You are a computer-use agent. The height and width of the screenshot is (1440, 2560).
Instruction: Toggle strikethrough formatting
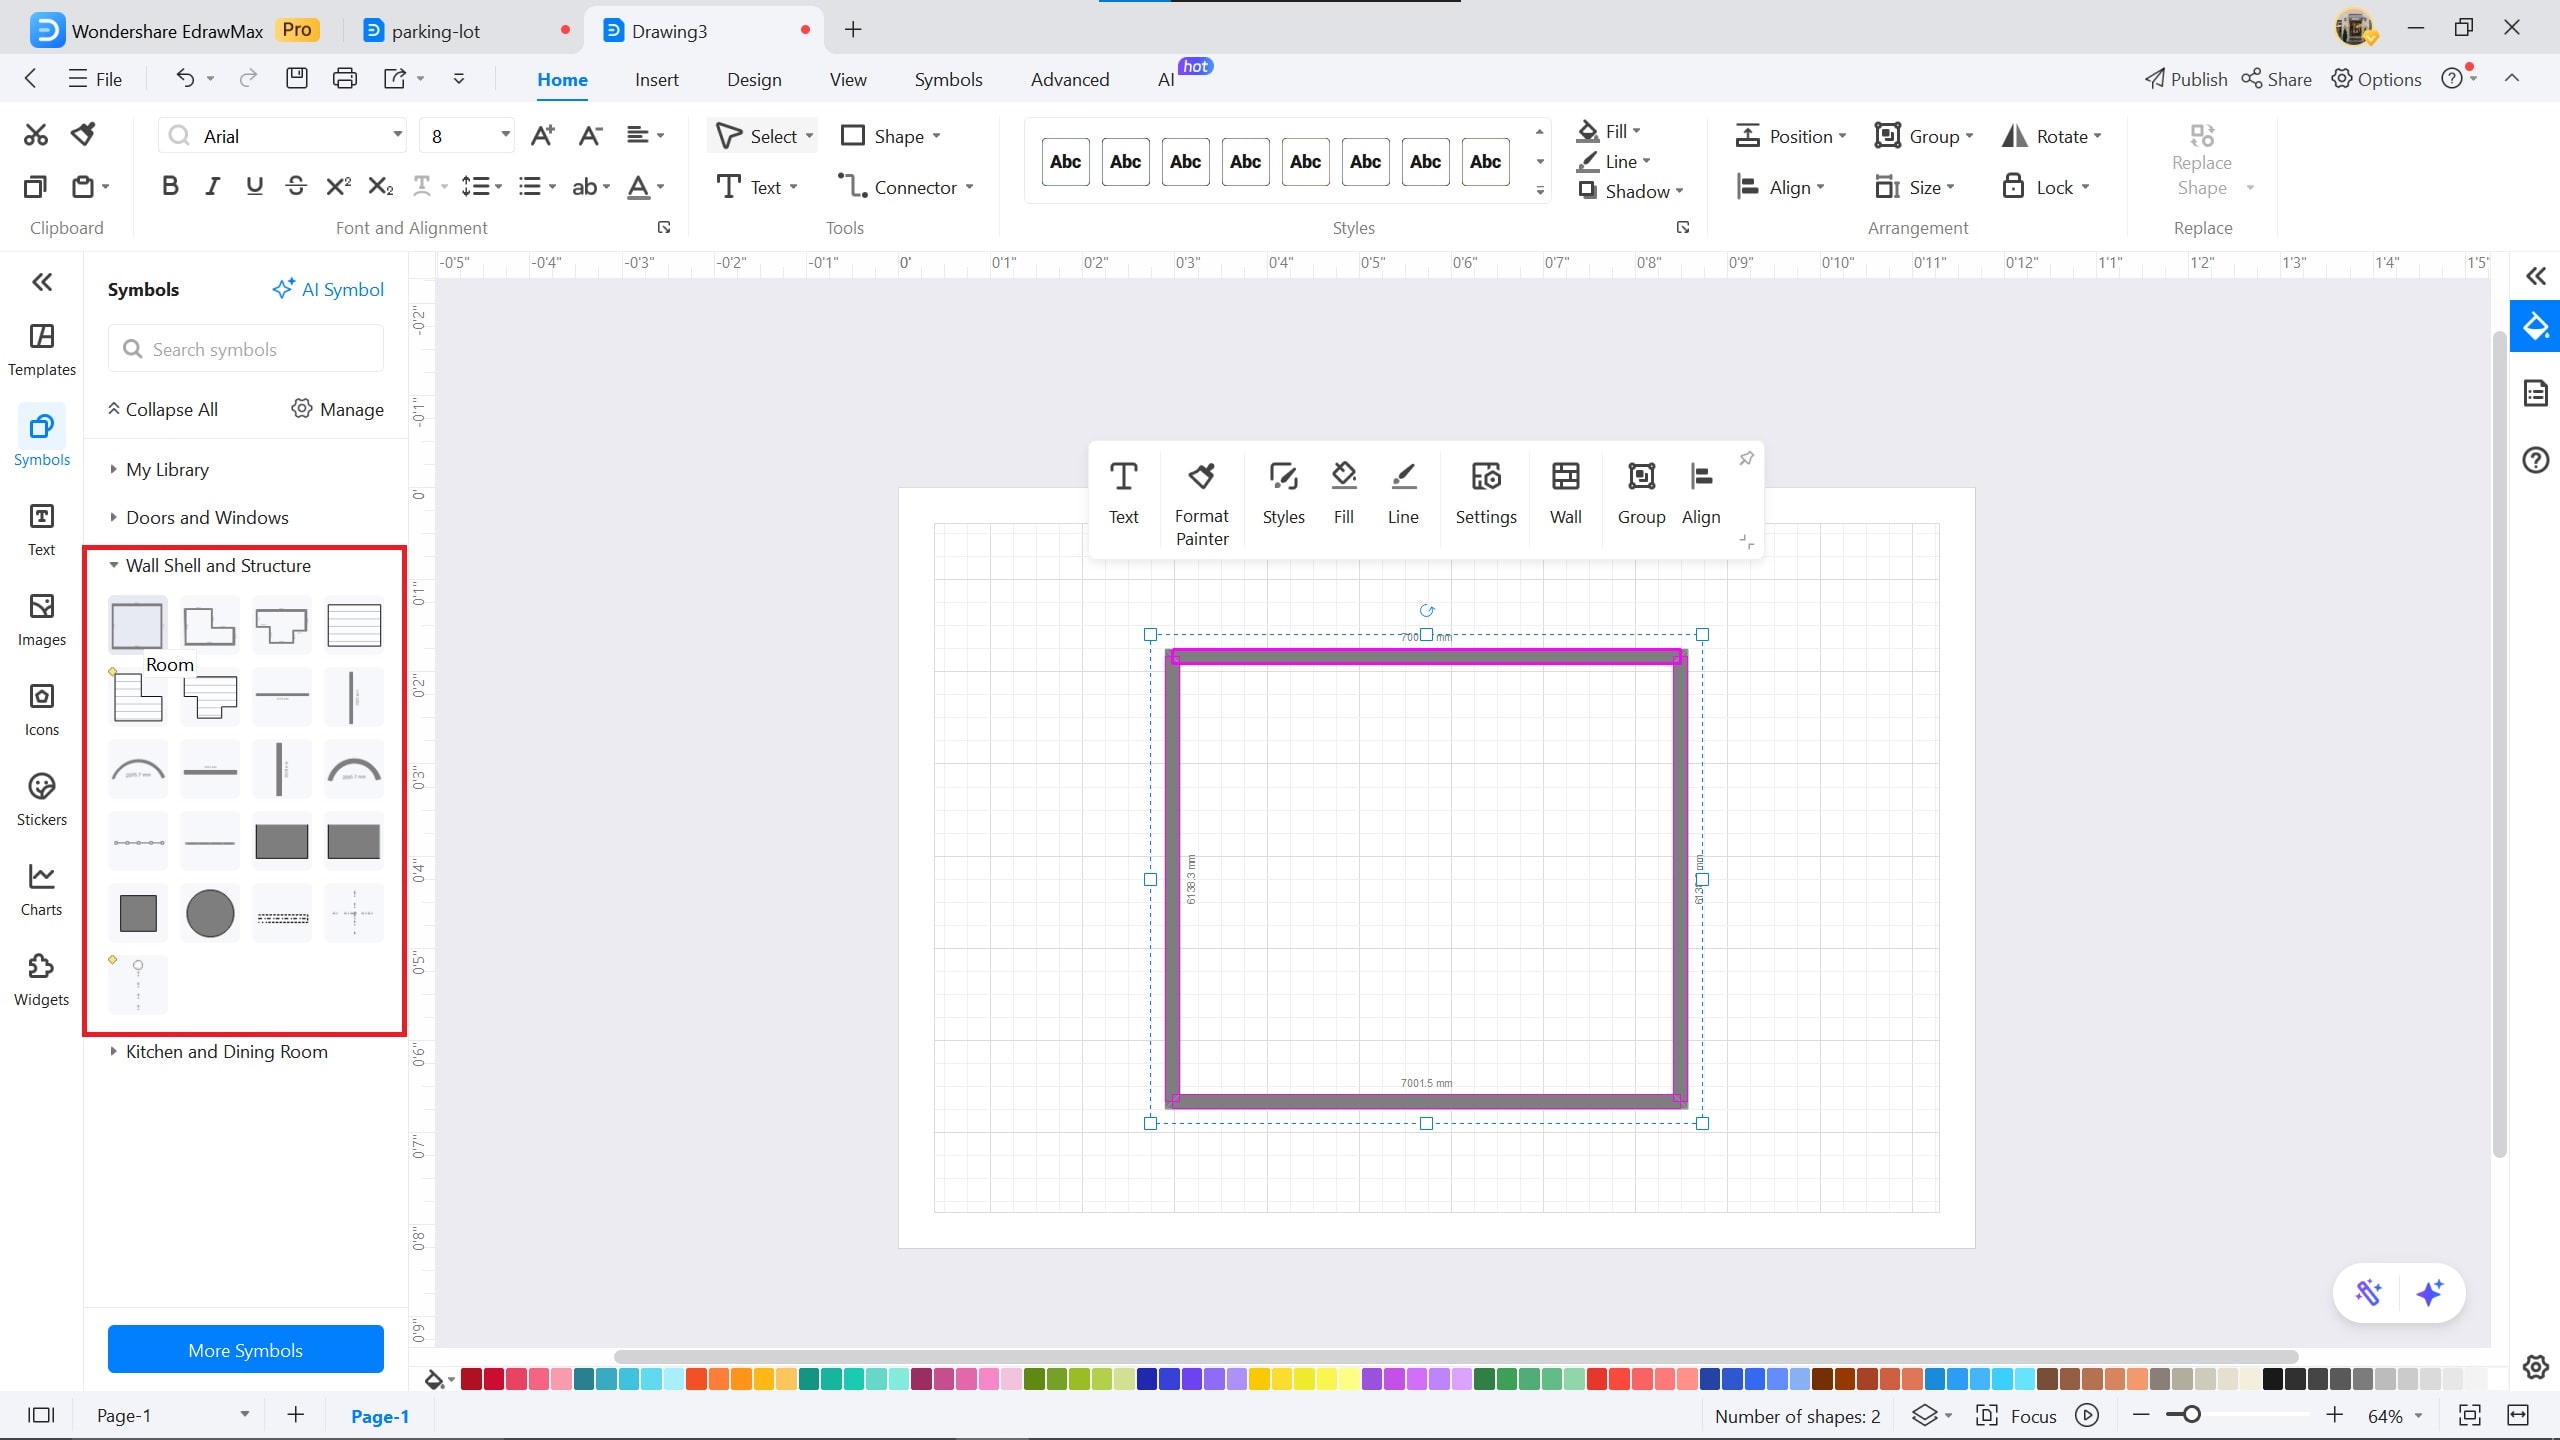click(295, 185)
